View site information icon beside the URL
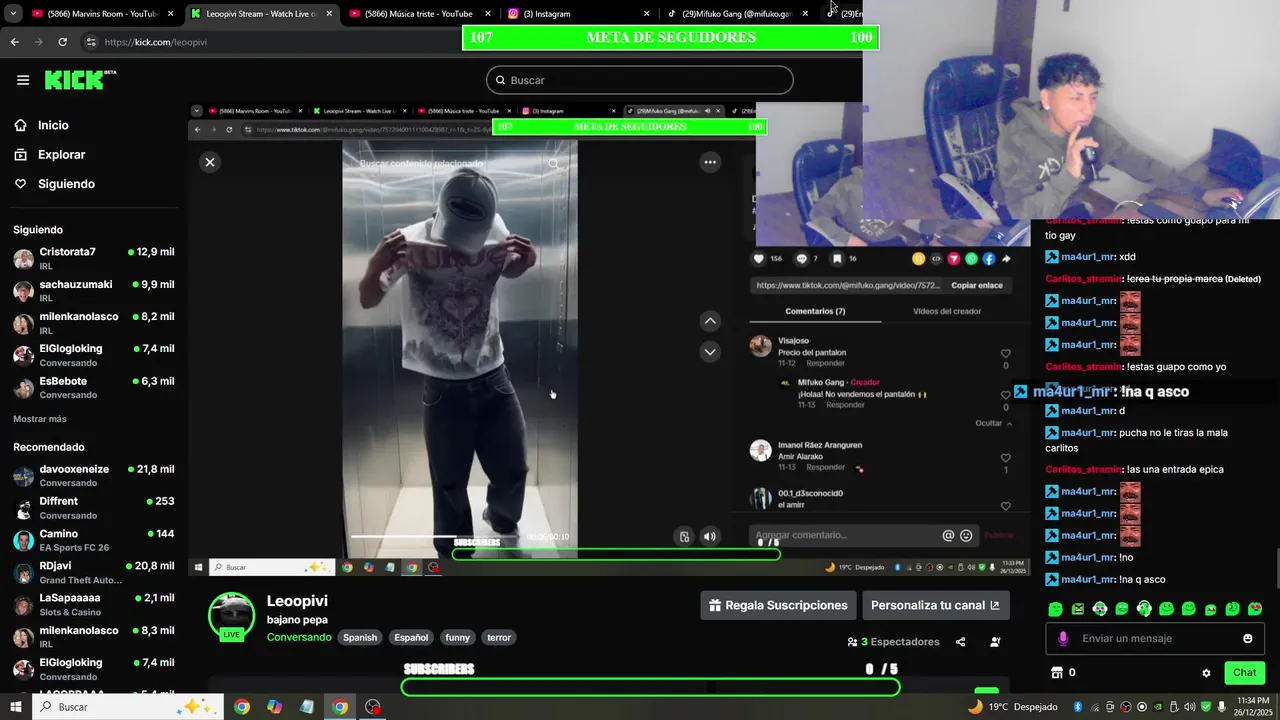The width and height of the screenshot is (1280, 720). (x=91, y=42)
